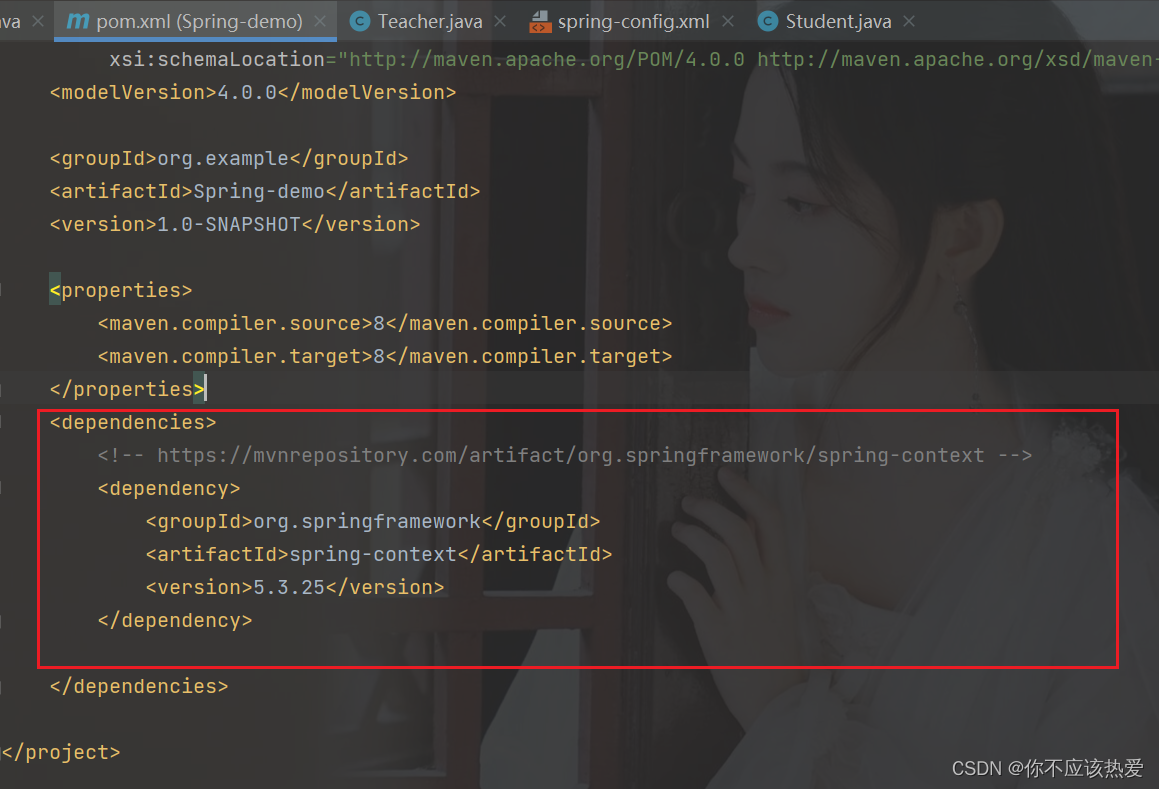Image resolution: width=1159 pixels, height=789 pixels.
Task: Click the maven.compiler.target line
Action: [384, 356]
